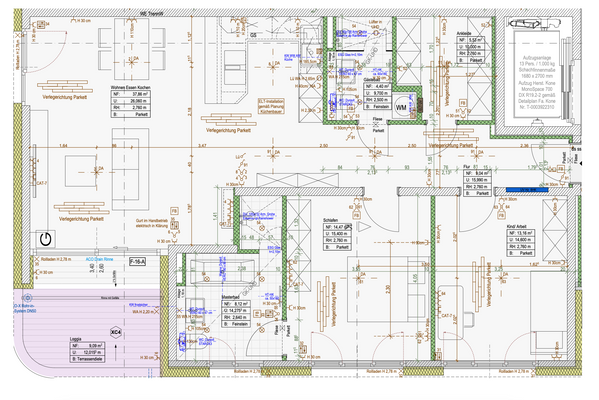599x400 pixels.
Task: Select the '2,36' horizontal dimension
Action: pyautogui.click(x=525, y=146)
